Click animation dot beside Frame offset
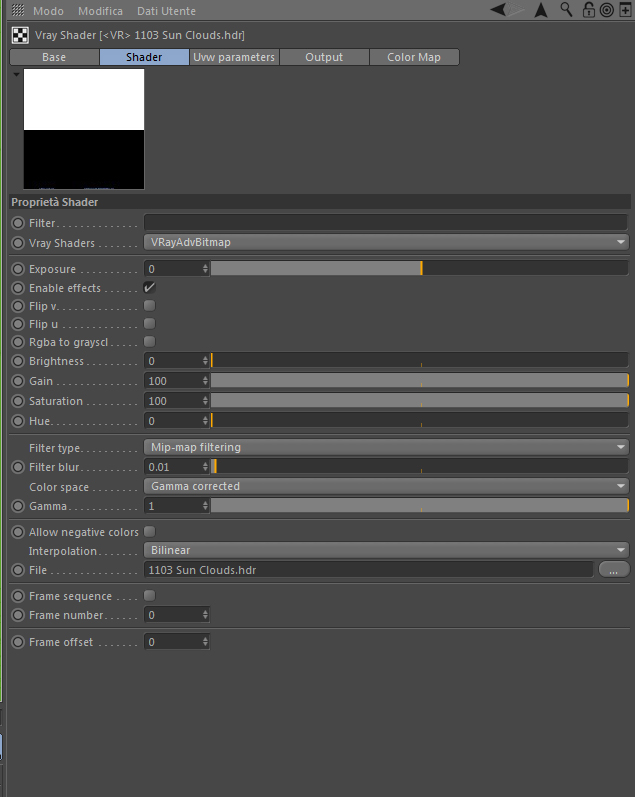Viewport: 635px width, 797px height. click(18, 642)
